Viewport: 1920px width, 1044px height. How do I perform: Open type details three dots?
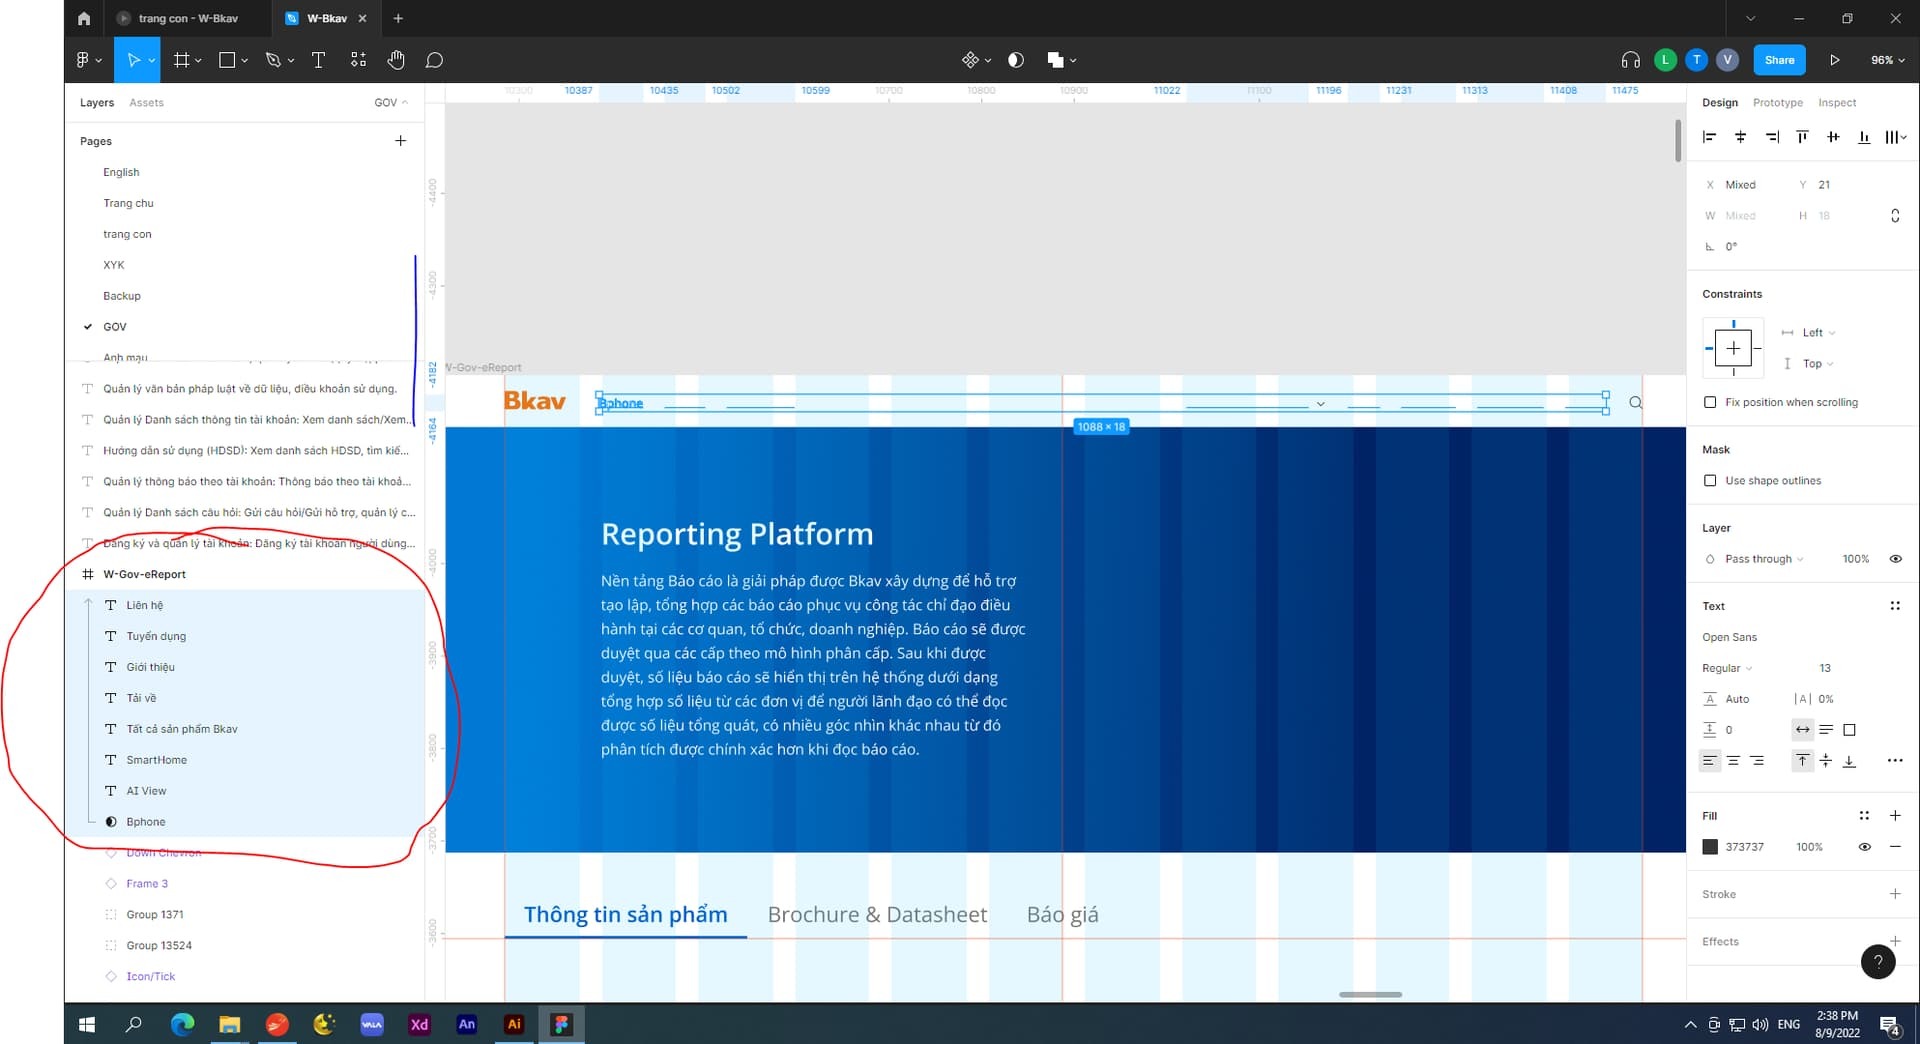click(1895, 761)
